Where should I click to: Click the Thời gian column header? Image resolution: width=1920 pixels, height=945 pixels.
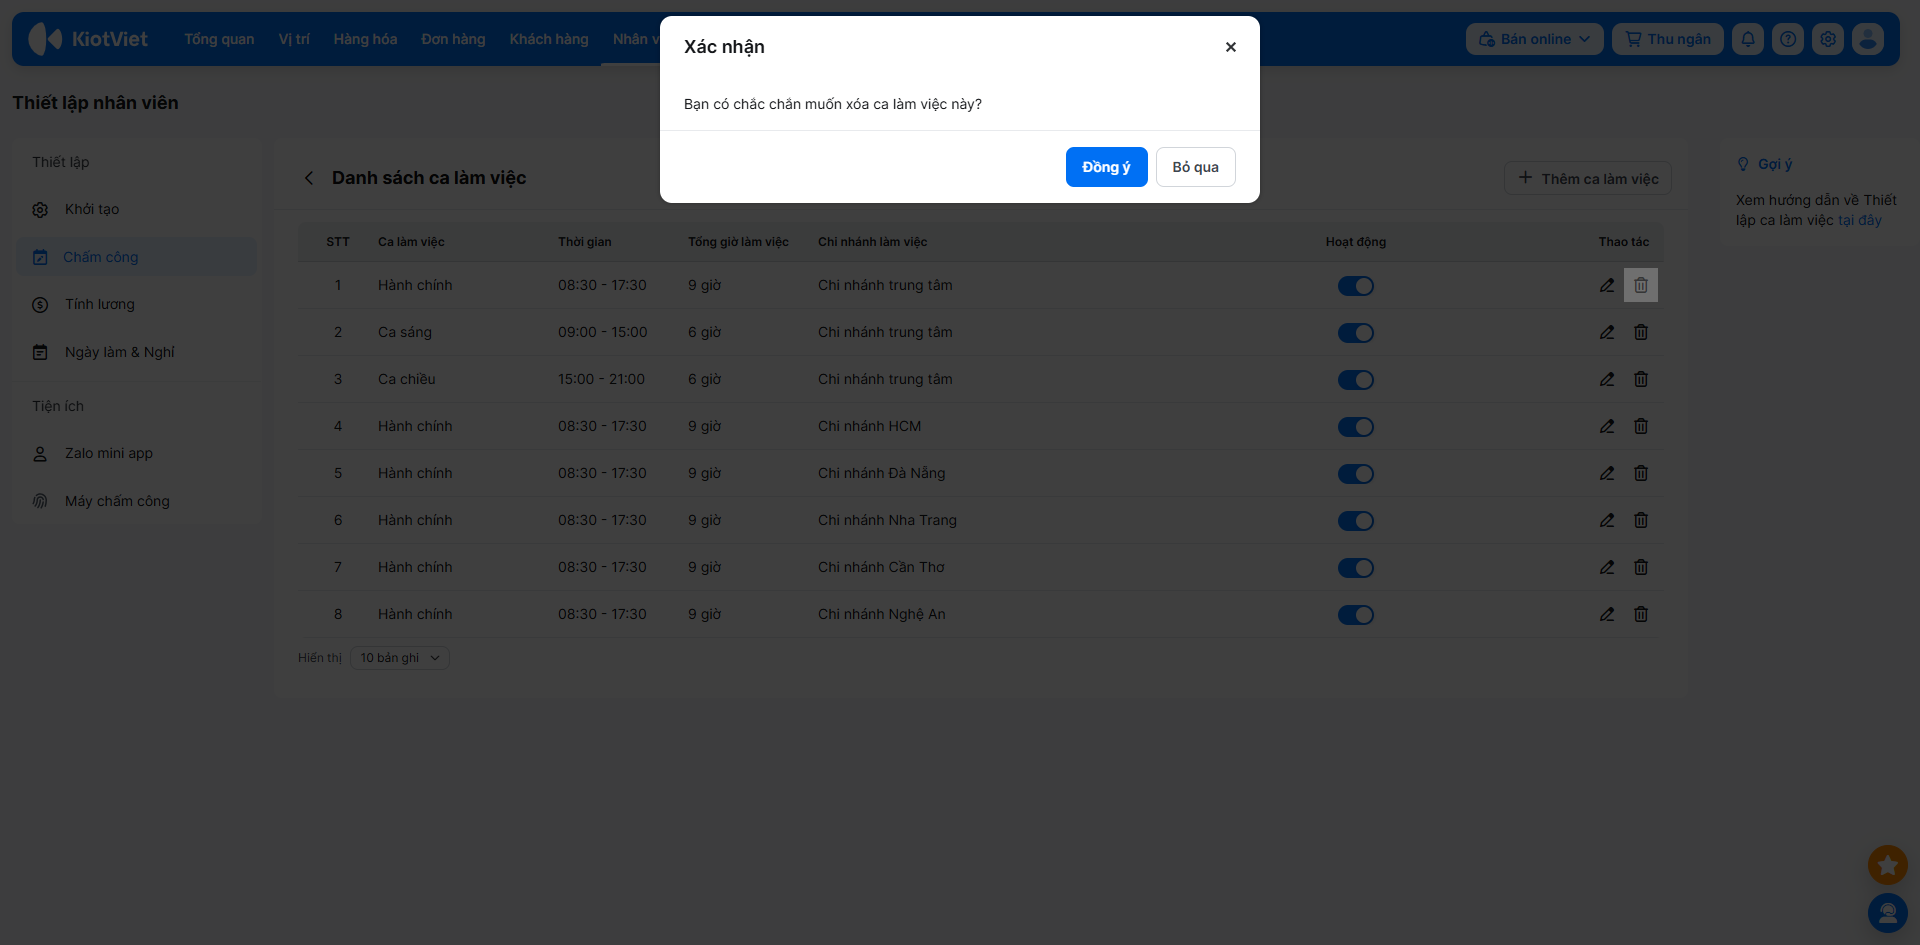(x=585, y=242)
